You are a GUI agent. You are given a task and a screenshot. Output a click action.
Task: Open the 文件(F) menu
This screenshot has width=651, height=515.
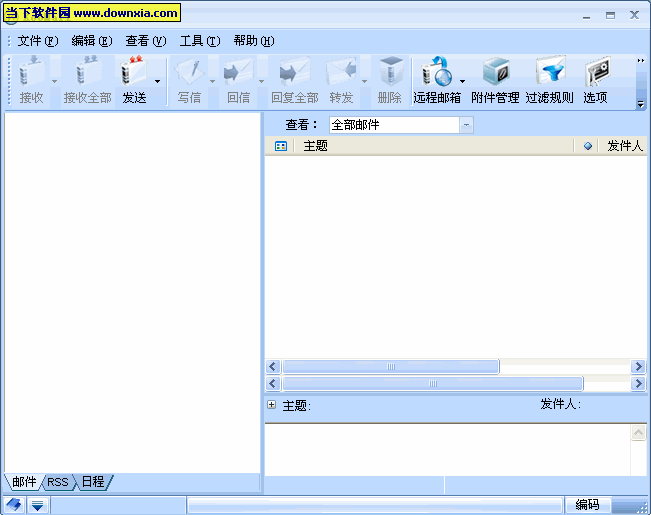click(x=37, y=41)
